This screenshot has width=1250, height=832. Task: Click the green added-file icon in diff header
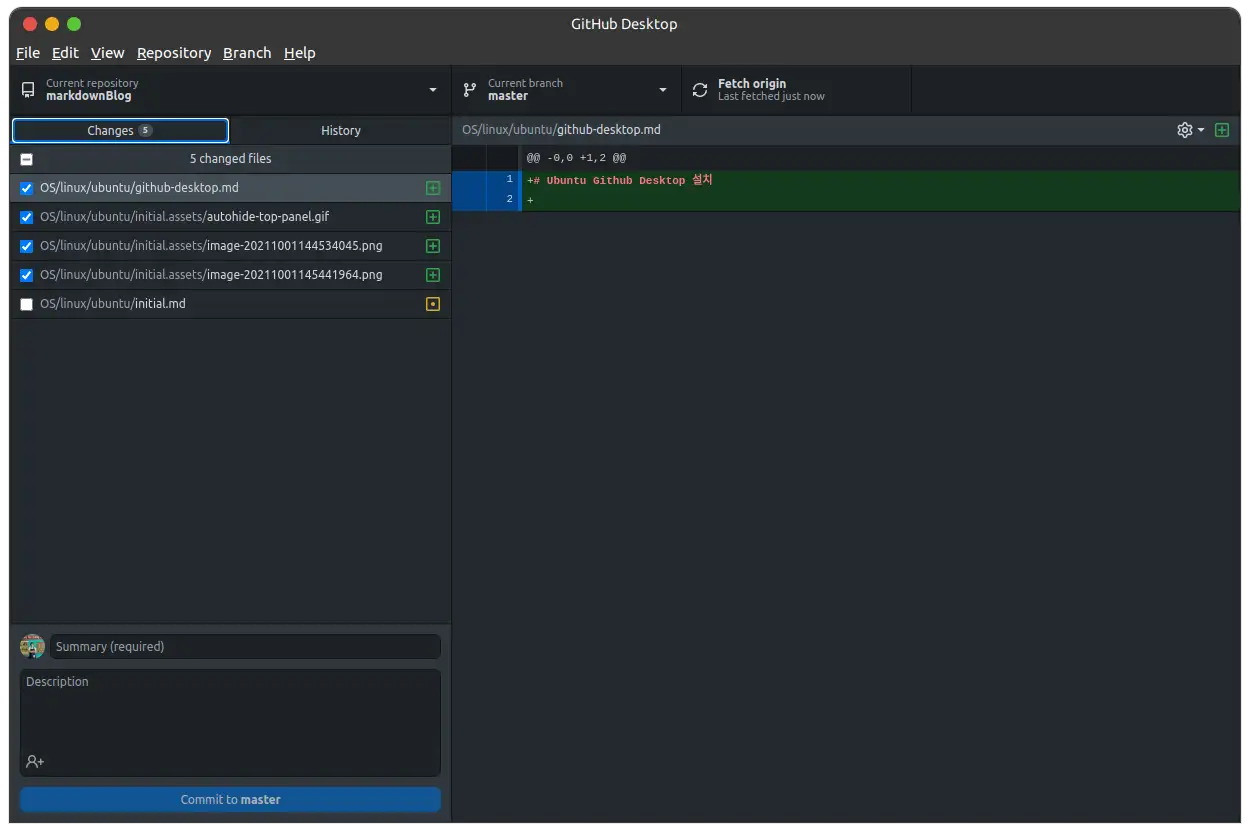coord(1222,130)
